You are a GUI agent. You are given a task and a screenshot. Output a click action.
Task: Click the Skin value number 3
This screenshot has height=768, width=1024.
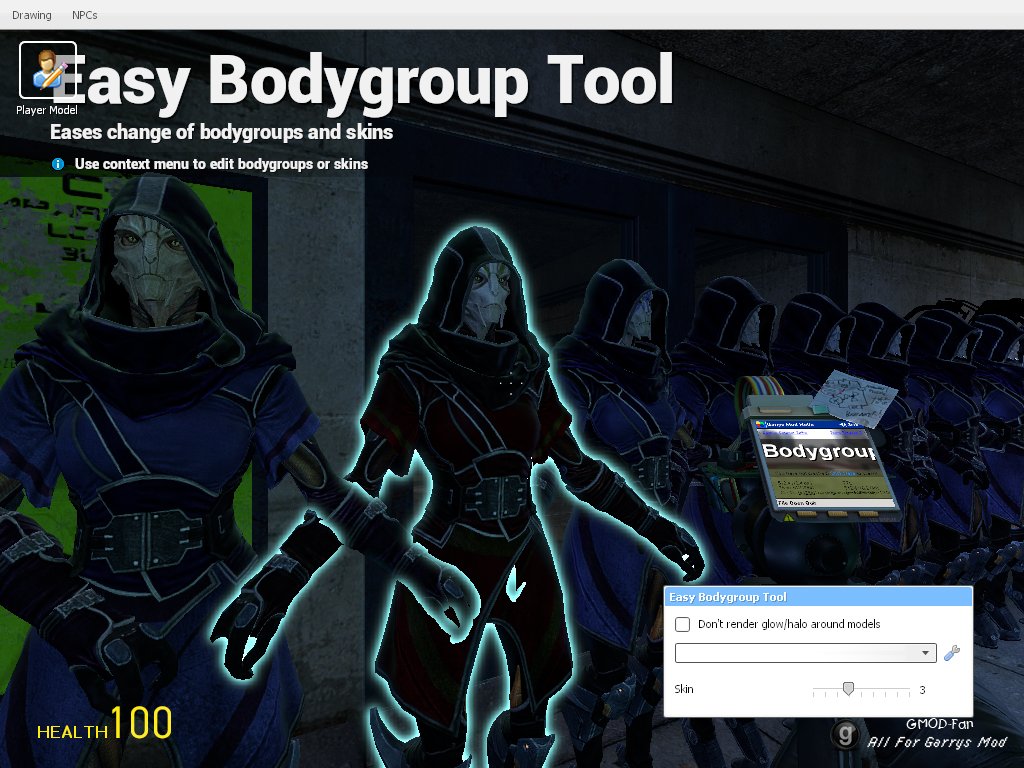pos(922,690)
